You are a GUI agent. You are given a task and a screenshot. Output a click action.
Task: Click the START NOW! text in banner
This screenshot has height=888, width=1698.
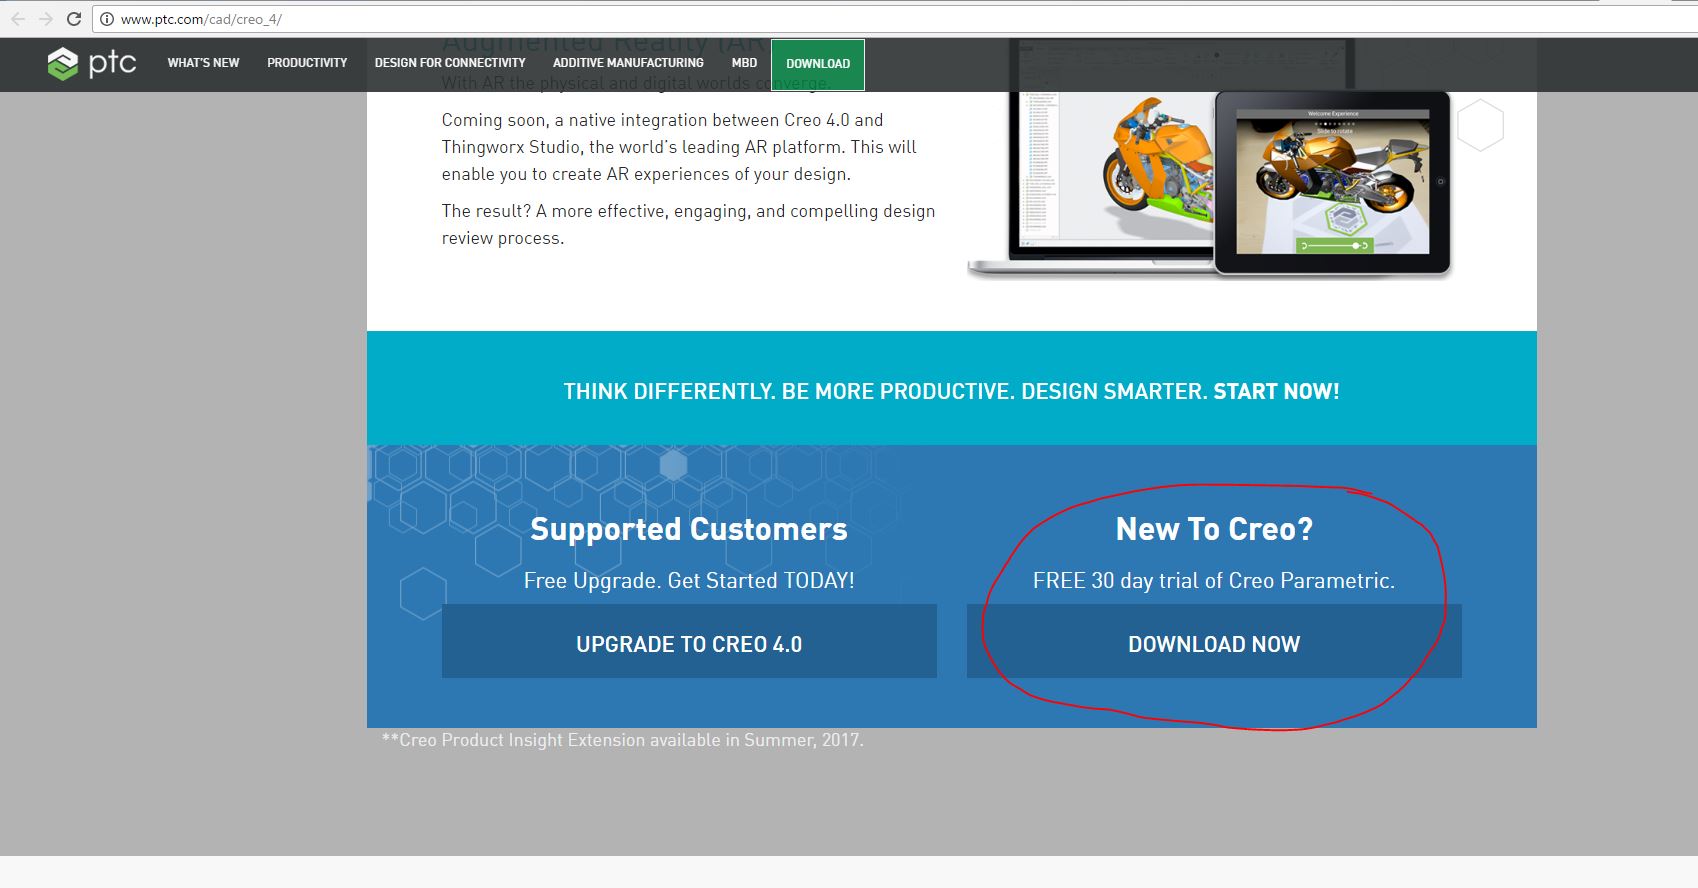tap(1276, 391)
